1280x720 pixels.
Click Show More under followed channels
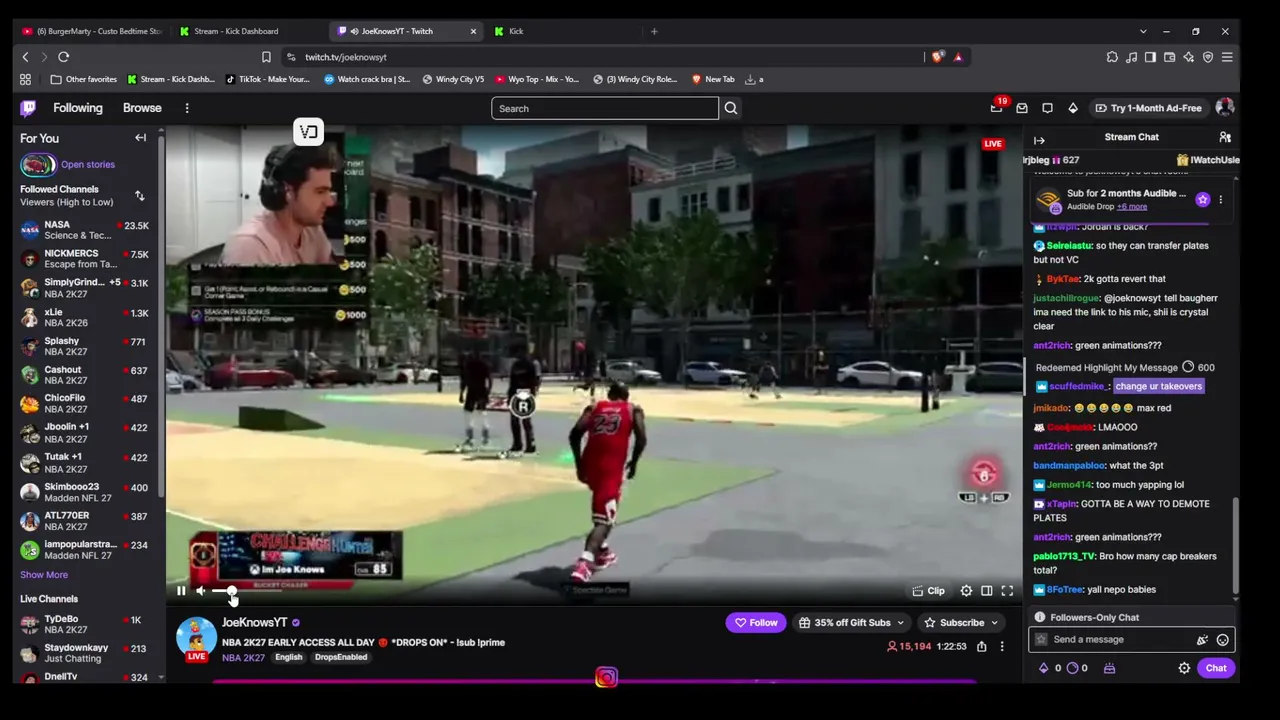pos(44,575)
